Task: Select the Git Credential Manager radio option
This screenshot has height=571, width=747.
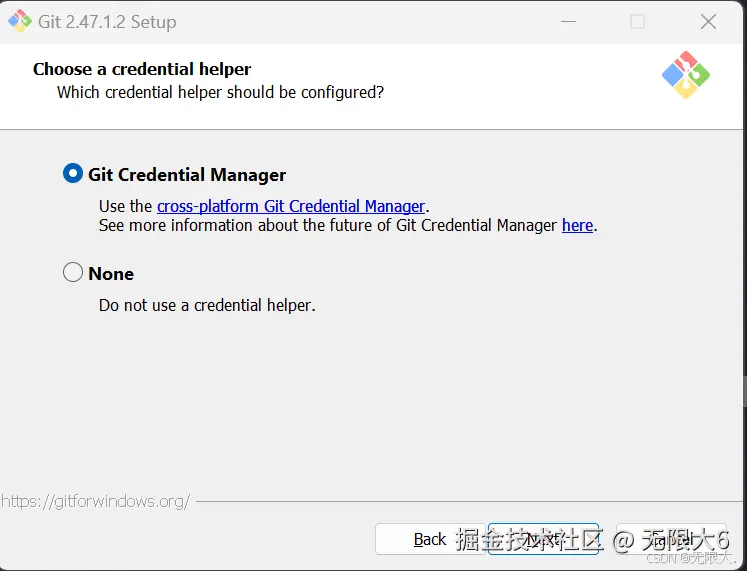Action: (73, 174)
